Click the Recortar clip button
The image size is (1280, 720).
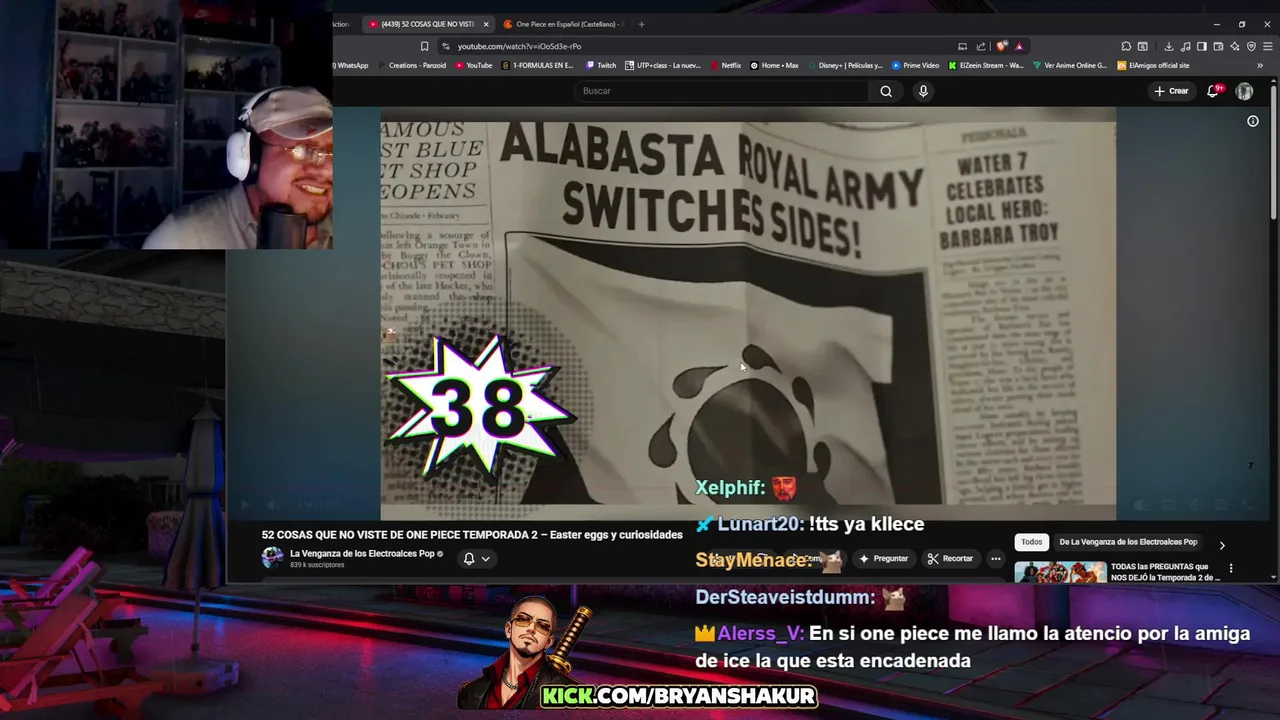[950, 558]
